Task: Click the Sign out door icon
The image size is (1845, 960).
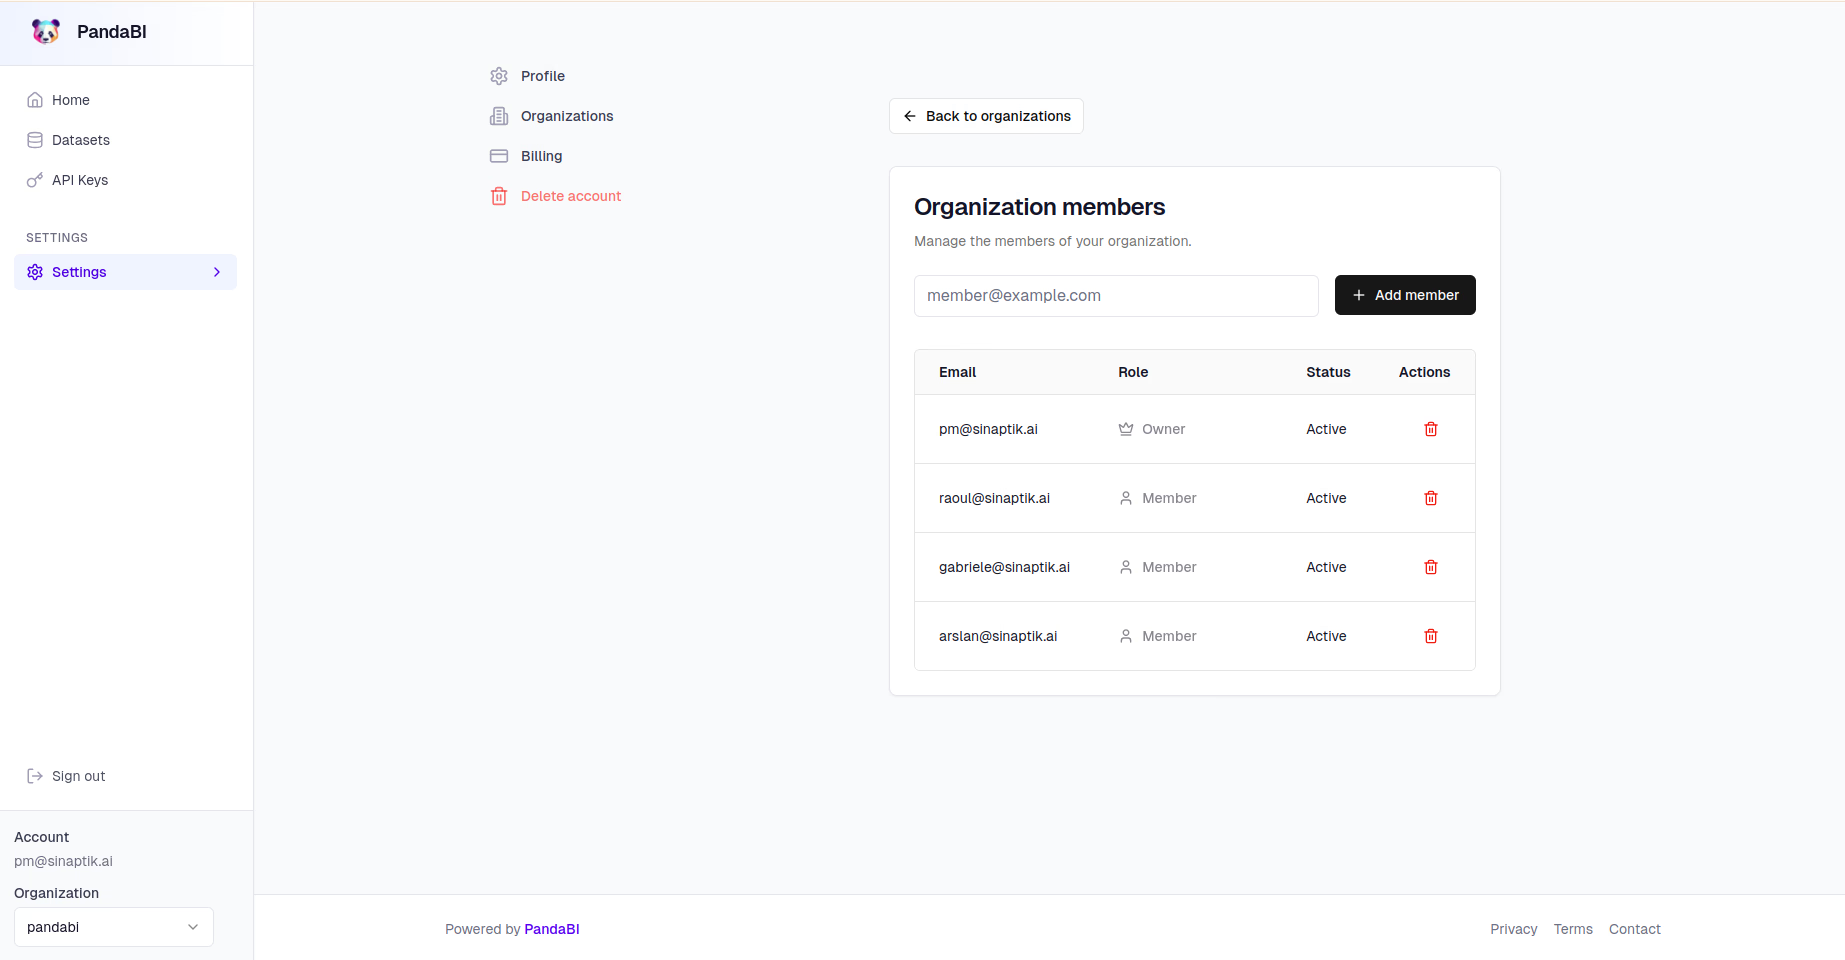Action: (35, 776)
